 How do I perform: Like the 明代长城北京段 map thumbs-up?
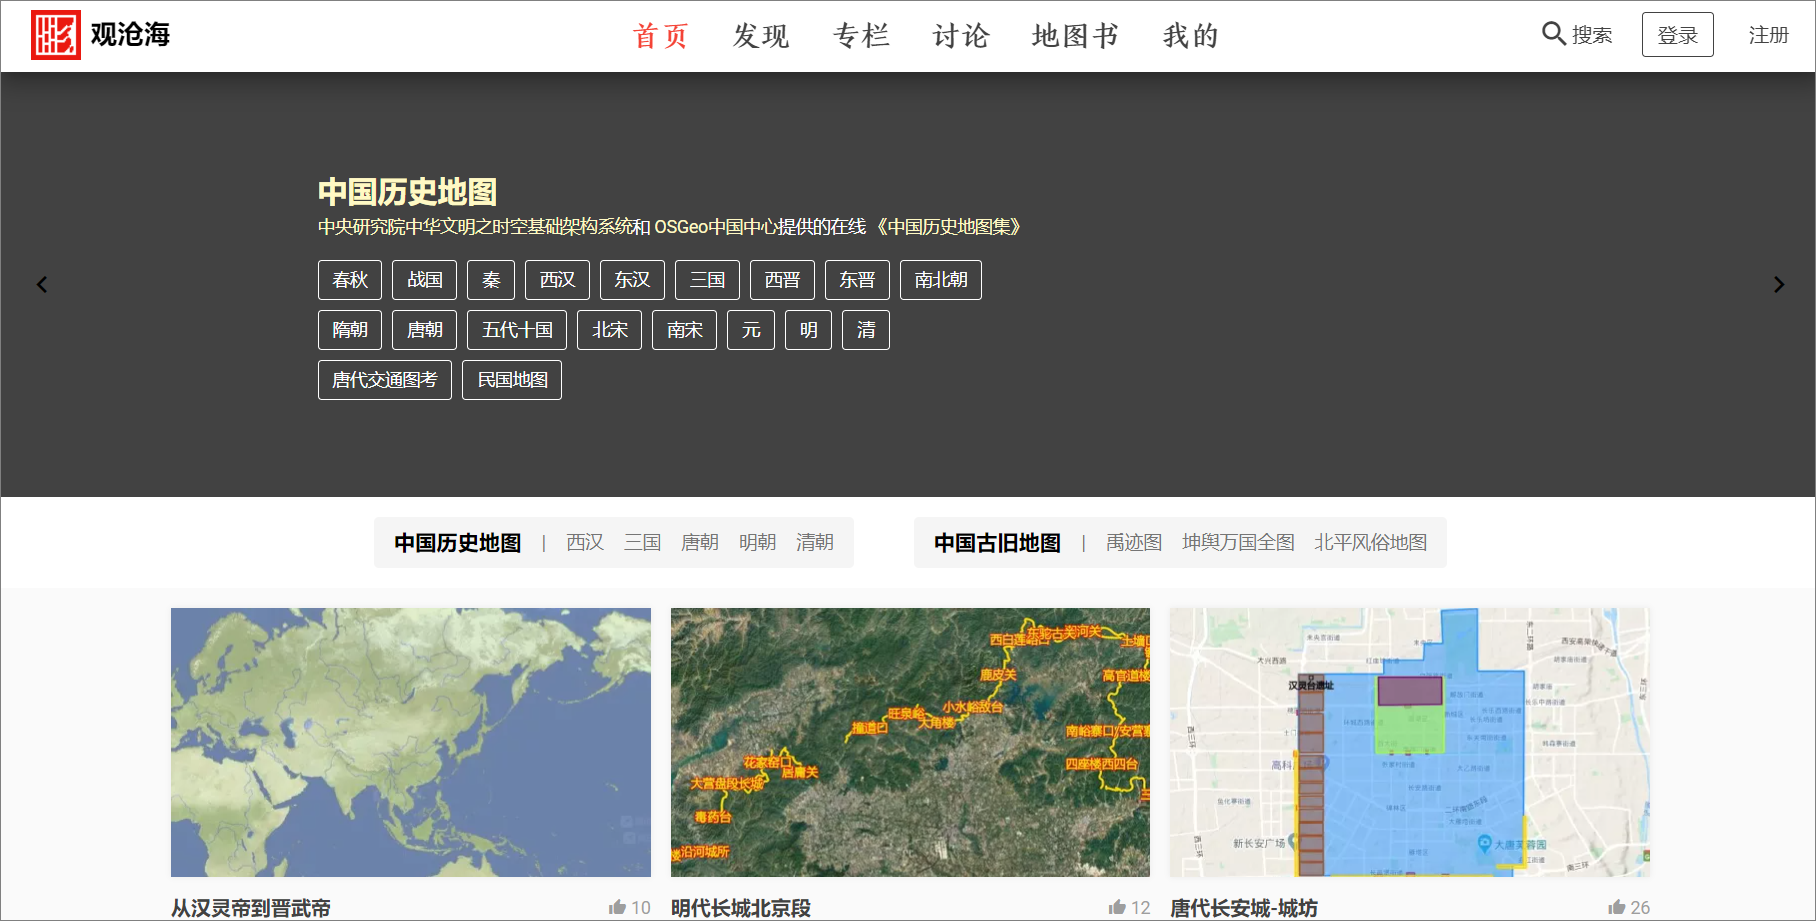tap(1117, 907)
